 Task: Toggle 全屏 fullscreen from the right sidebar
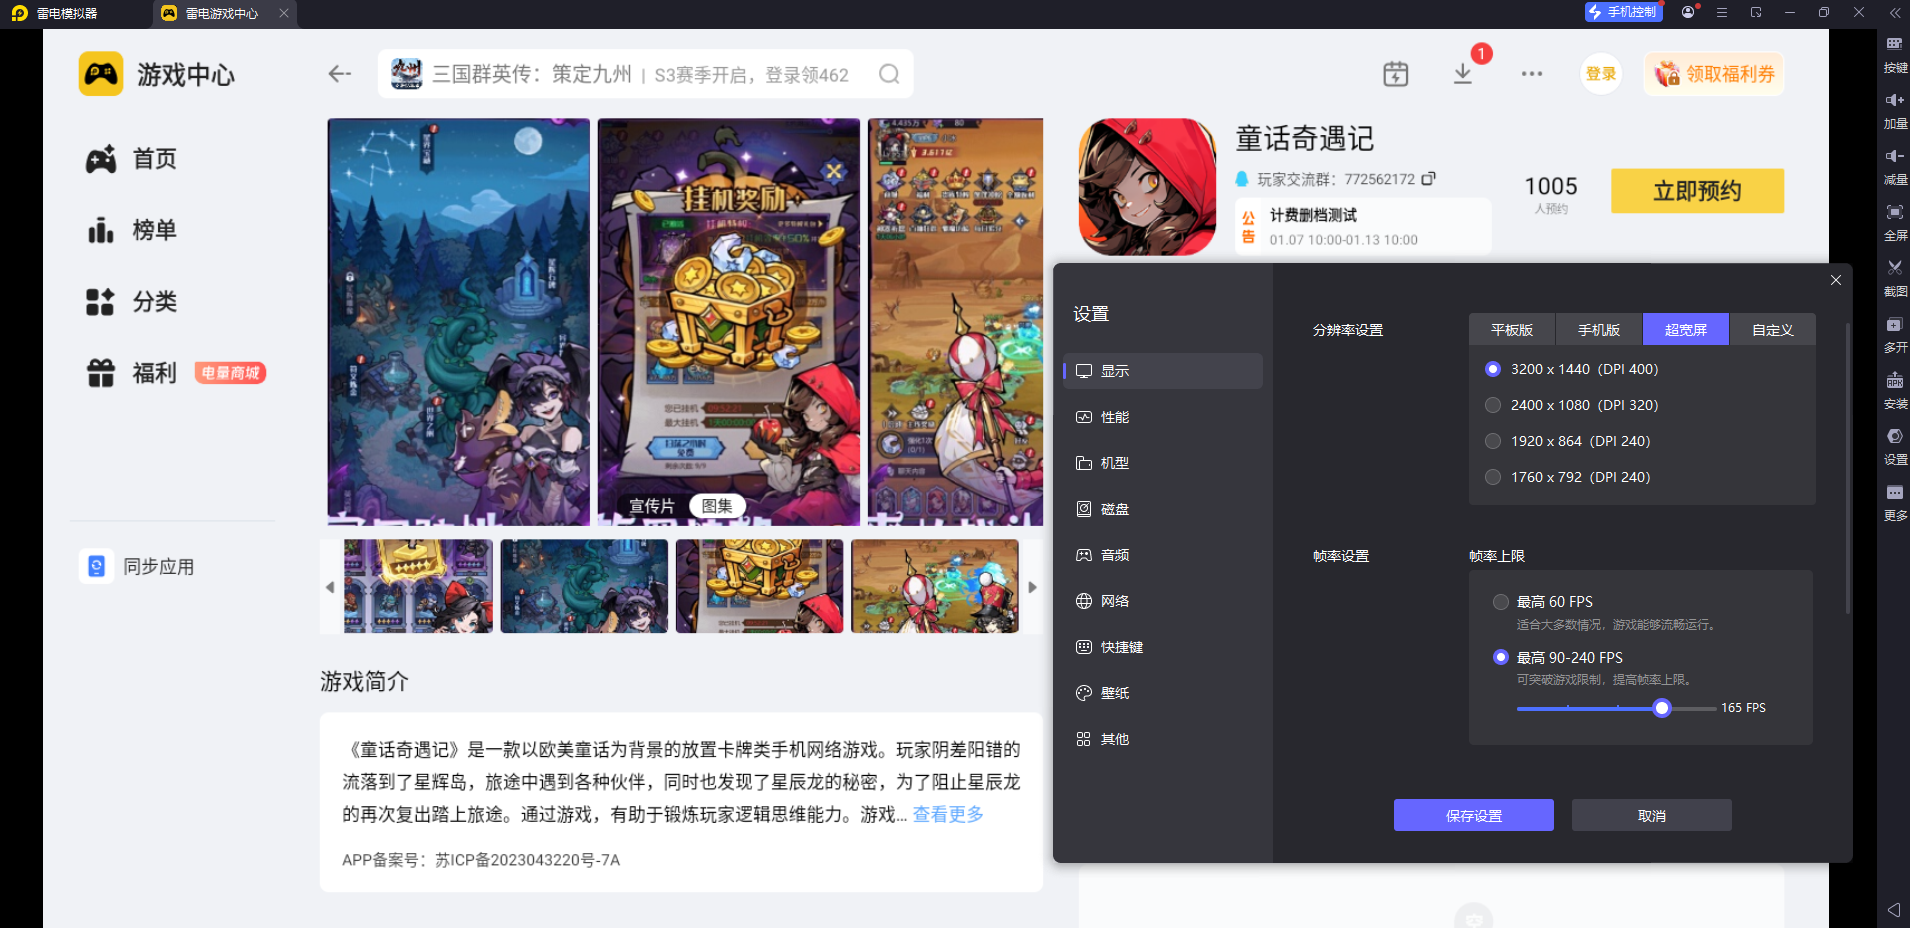1895,222
